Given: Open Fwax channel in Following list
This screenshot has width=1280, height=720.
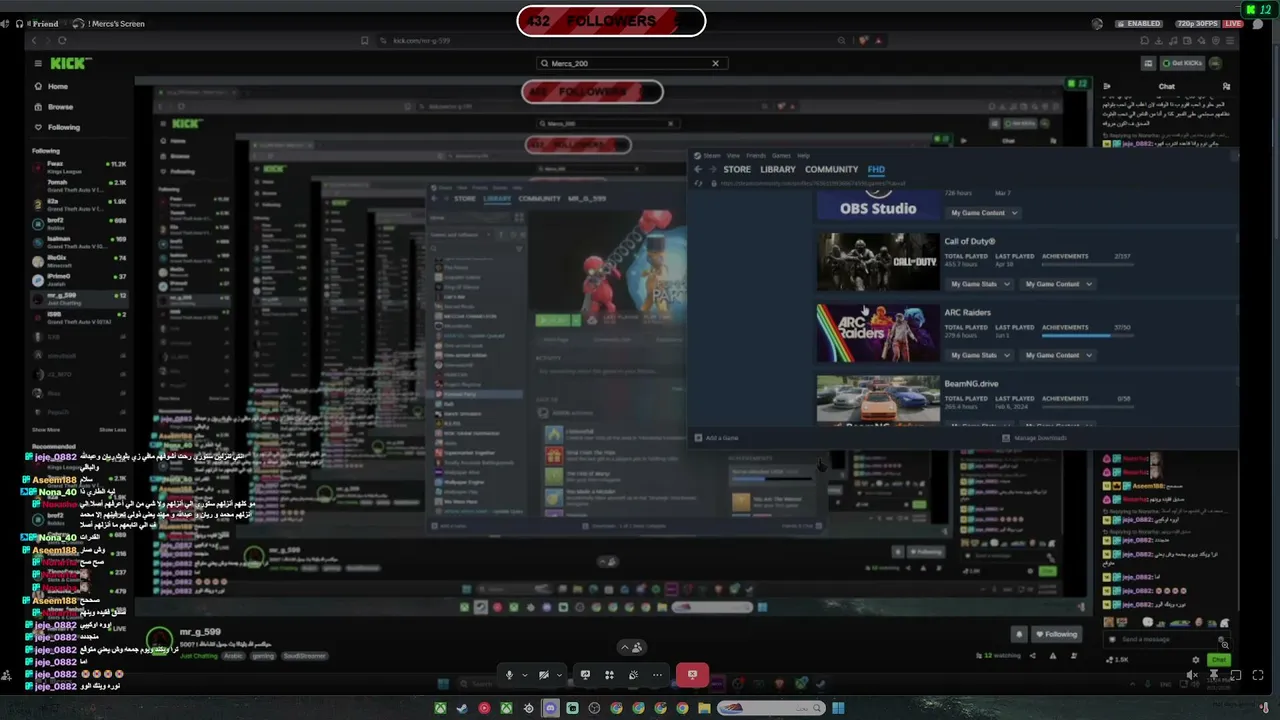Looking at the screenshot, I should (79, 166).
